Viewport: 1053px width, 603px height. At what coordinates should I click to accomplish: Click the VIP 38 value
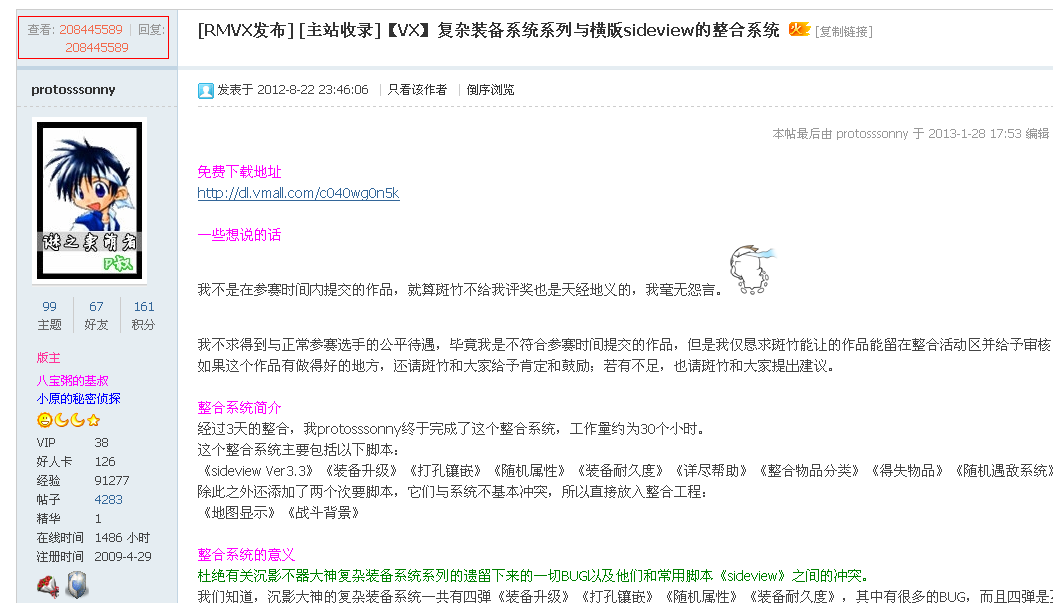point(101,443)
